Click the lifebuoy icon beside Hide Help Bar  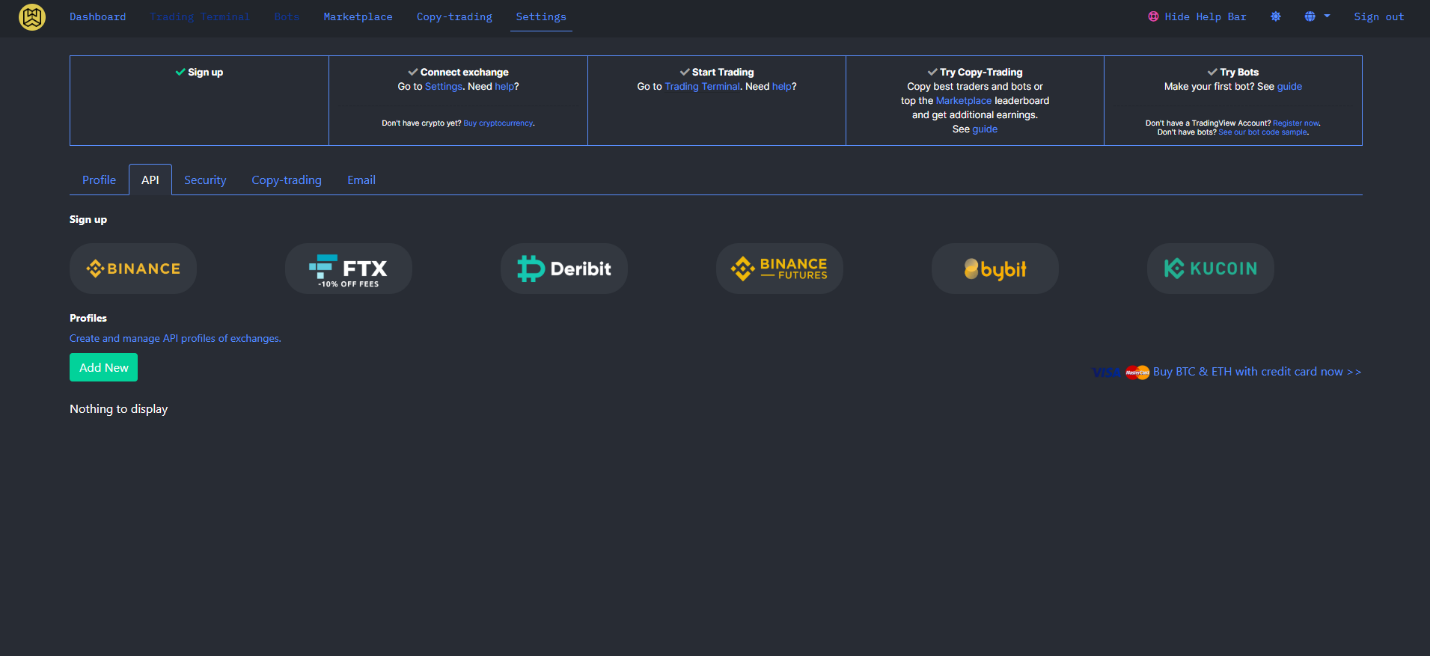click(1153, 17)
